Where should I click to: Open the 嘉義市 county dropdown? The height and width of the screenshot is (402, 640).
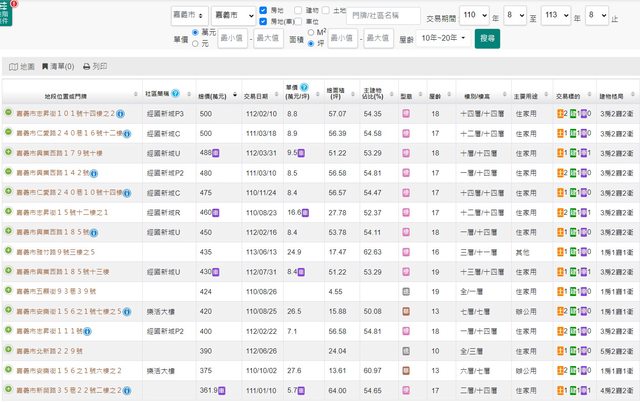pyautogui.click(x=190, y=15)
